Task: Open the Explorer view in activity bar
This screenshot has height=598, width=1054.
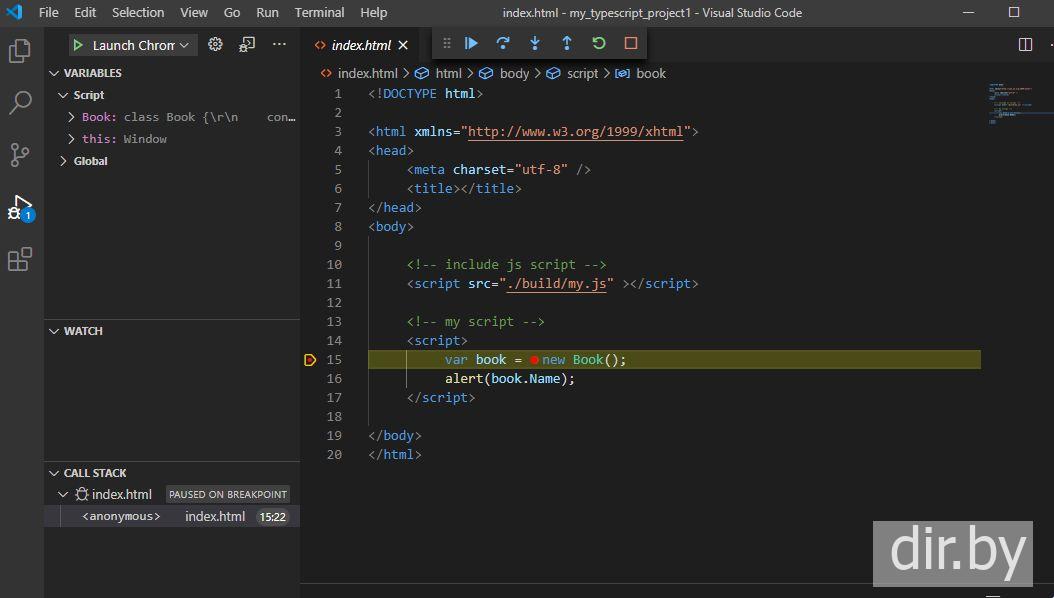Action: click(x=20, y=51)
